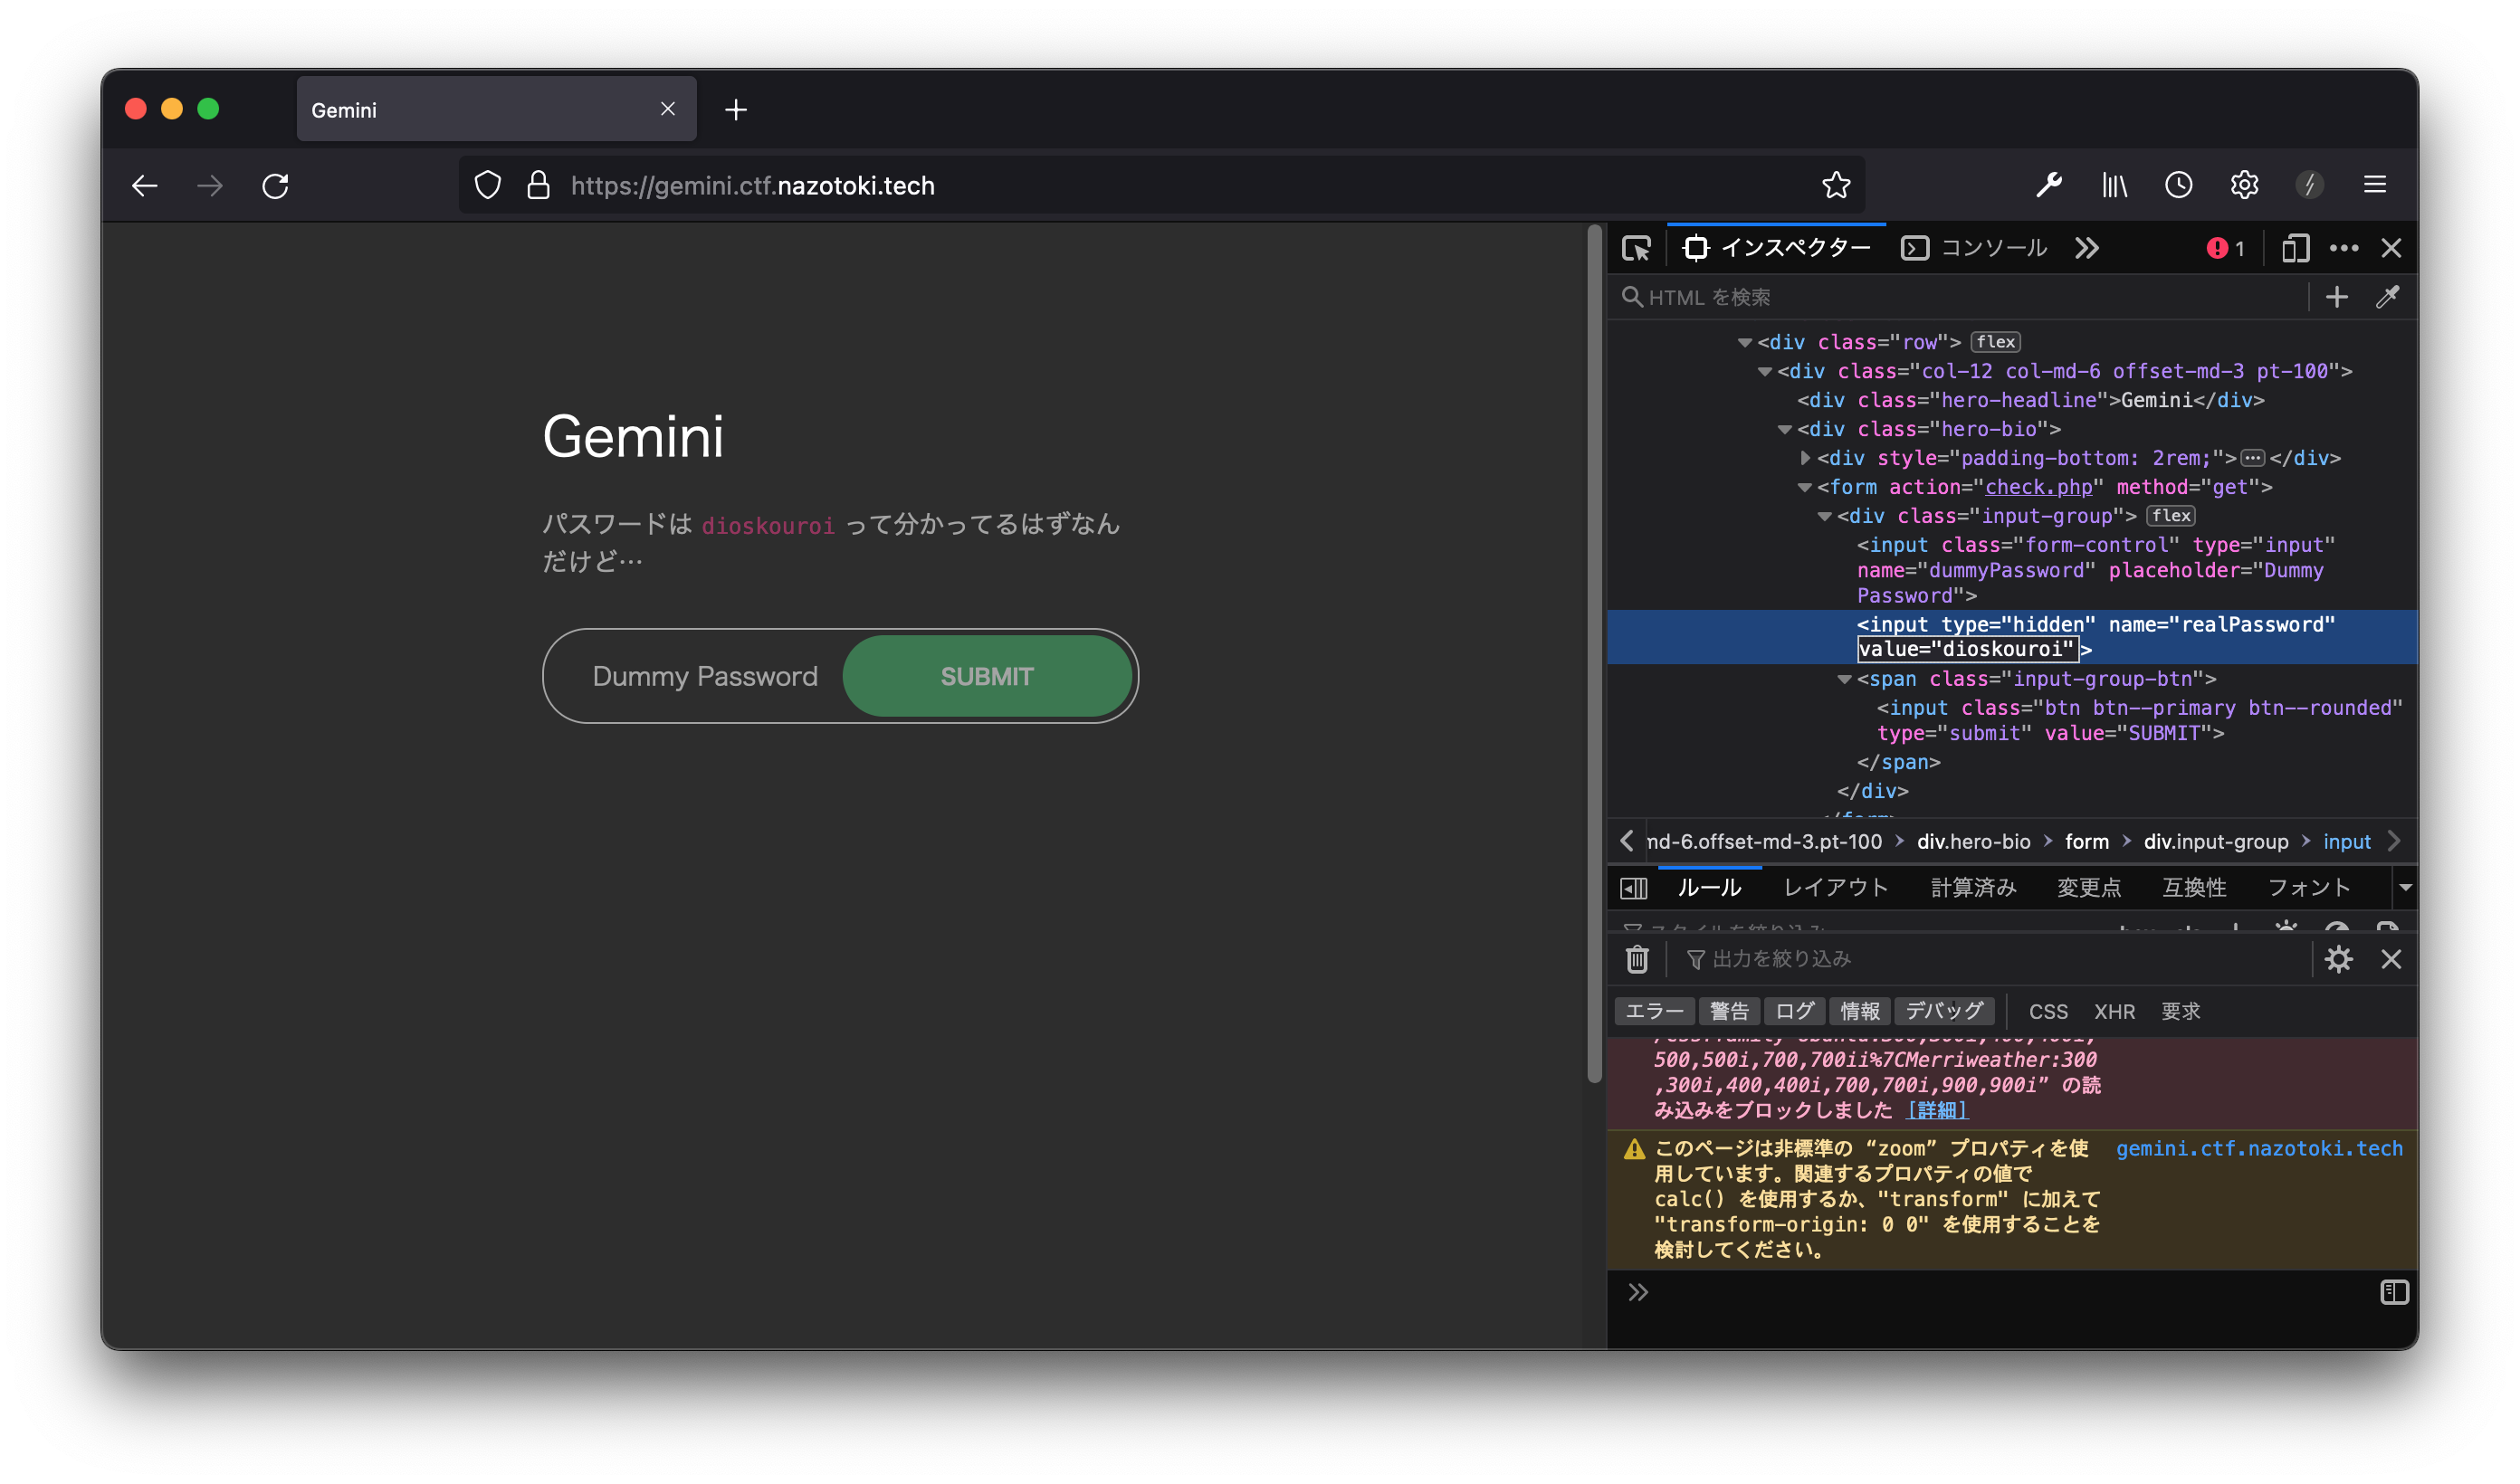Expand more devtools tabs chevron
2520x1484 pixels.
click(x=2086, y=248)
